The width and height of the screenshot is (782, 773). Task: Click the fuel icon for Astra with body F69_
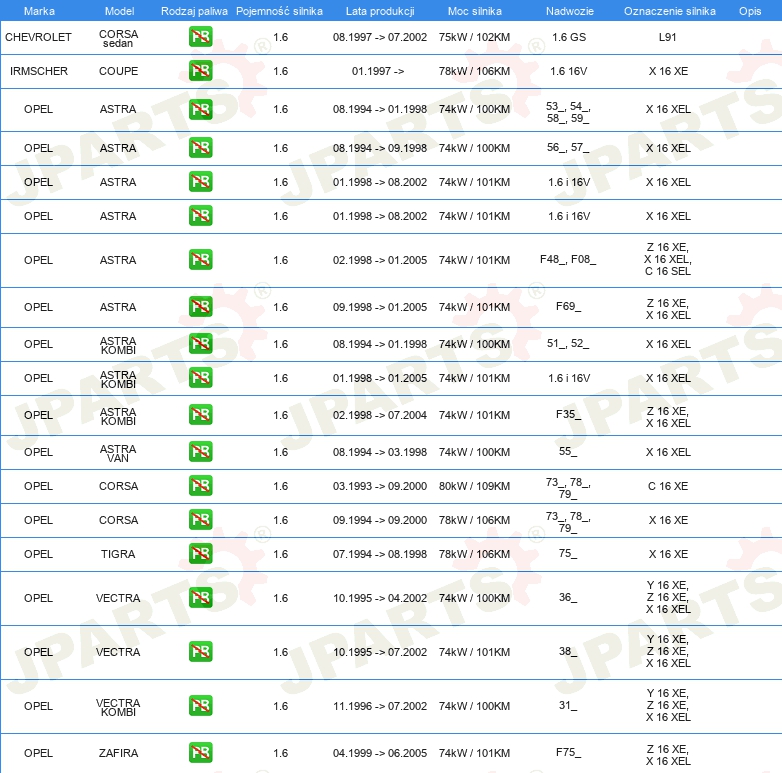[200, 308]
